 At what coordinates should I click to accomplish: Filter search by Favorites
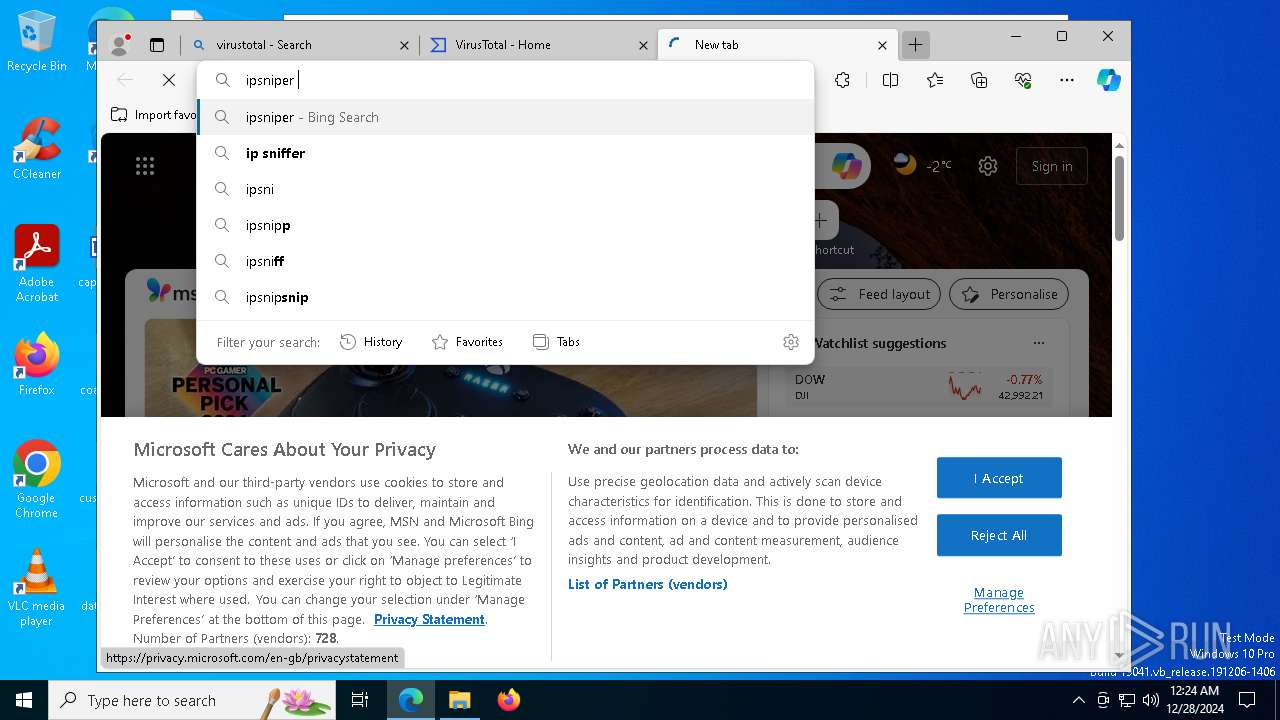[x=467, y=342]
